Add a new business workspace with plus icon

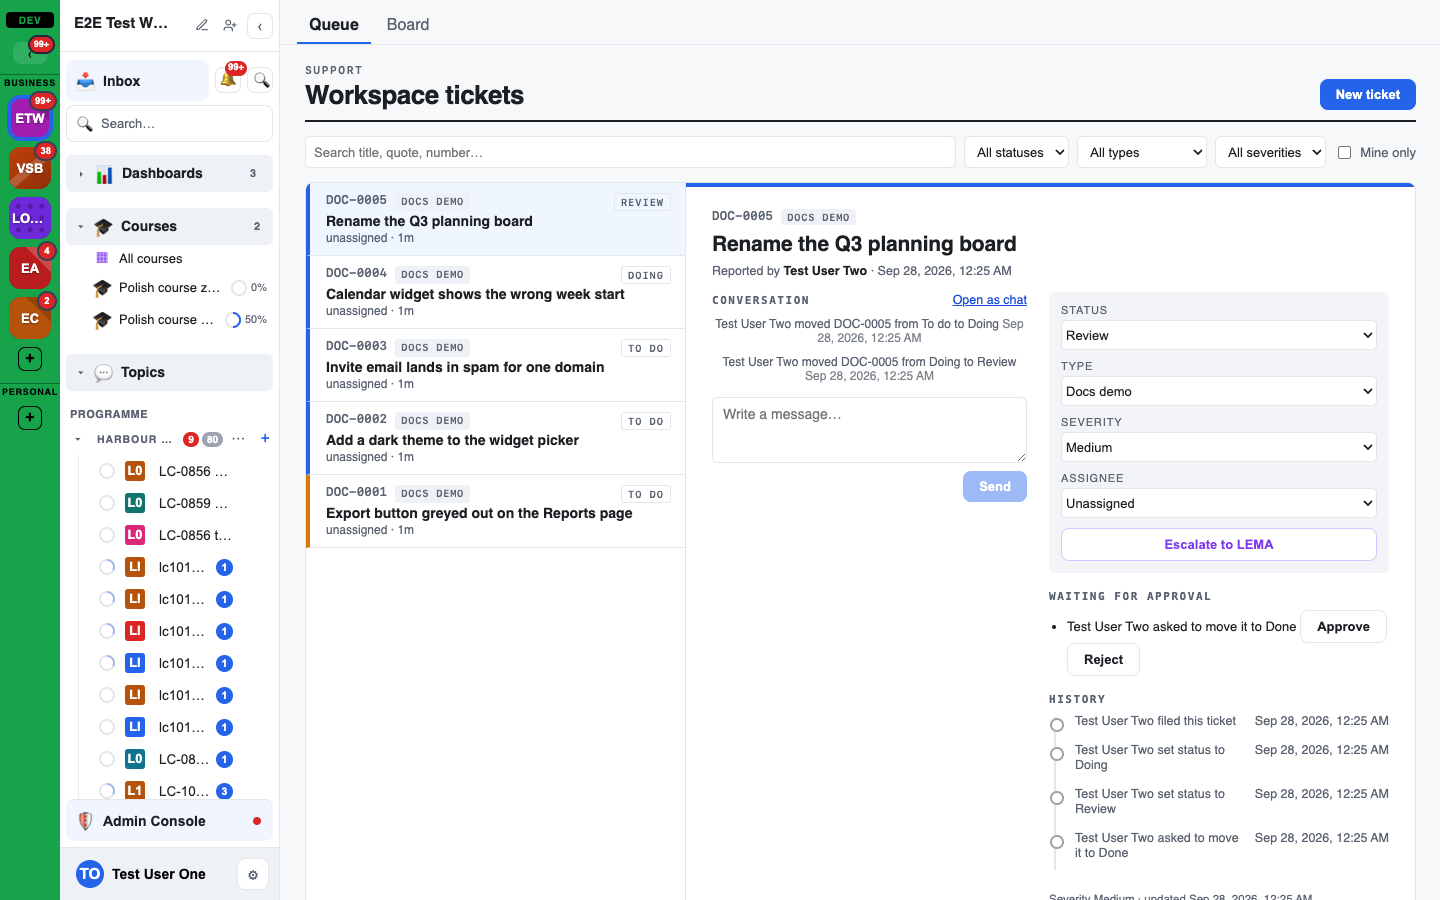[30, 358]
